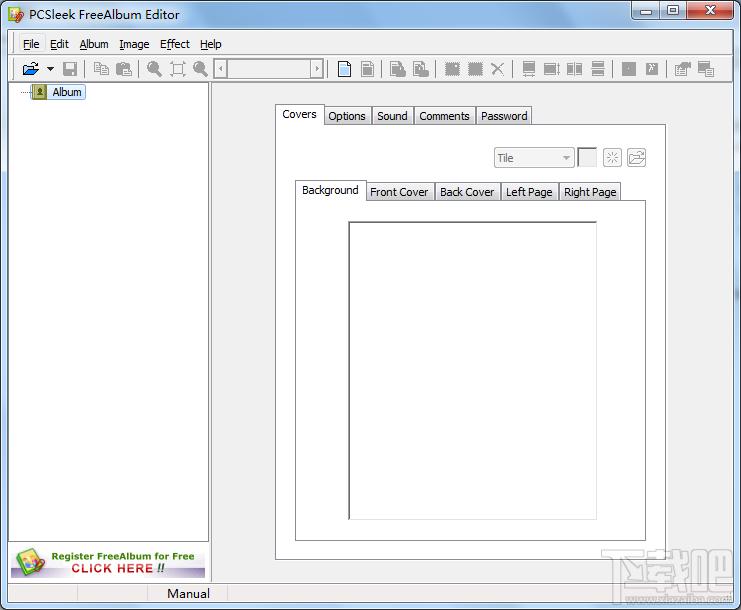Open the Album menu
Screen dimensions: 741x610
click(x=94, y=44)
